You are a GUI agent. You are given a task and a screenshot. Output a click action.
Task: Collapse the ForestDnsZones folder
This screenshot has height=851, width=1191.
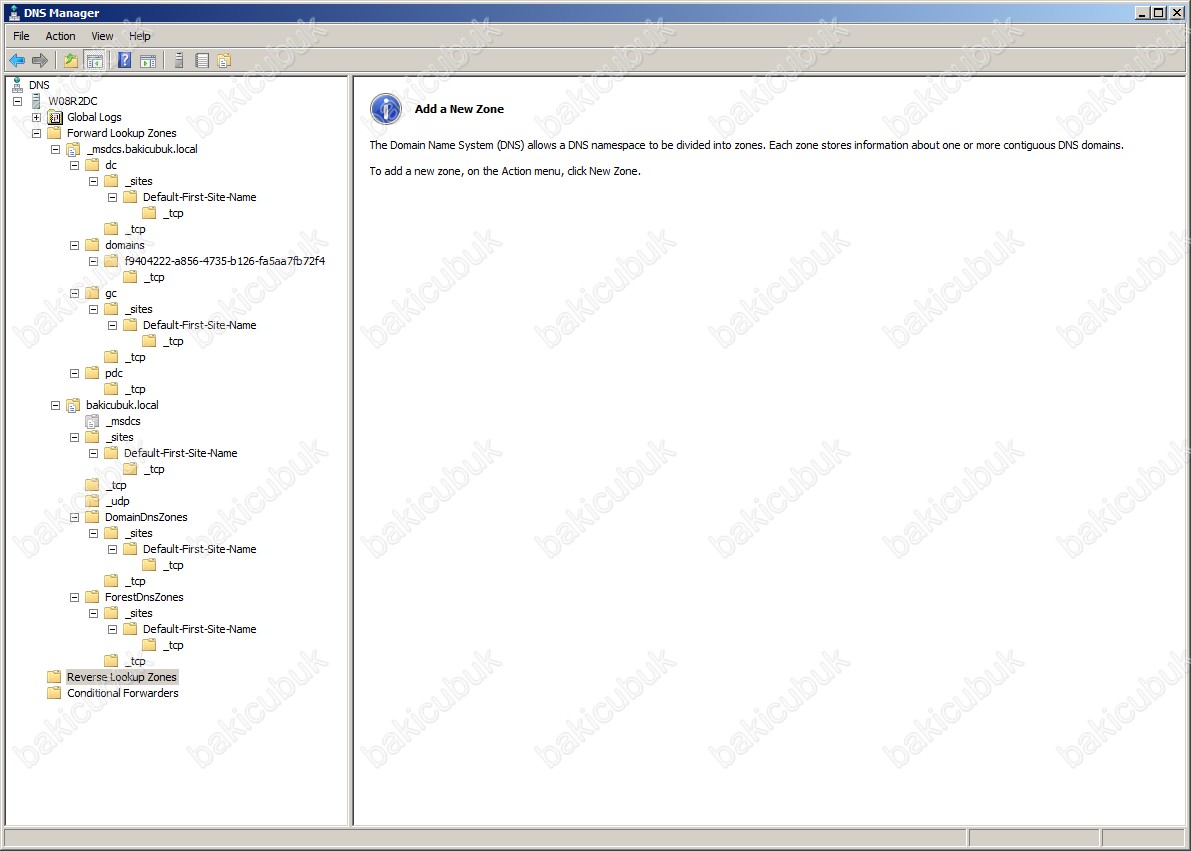pyautogui.click(x=75, y=597)
